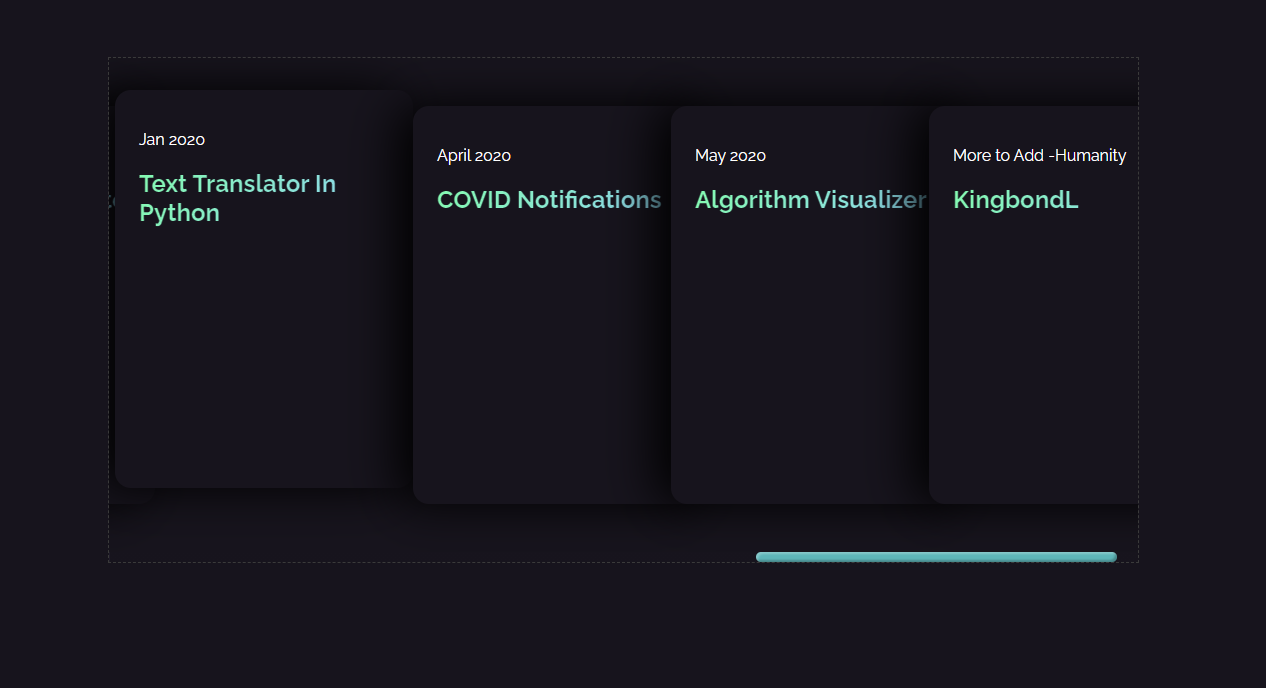Click the word Algorithm in the third card title
Screen dimensions: 1266x688
click(752, 200)
